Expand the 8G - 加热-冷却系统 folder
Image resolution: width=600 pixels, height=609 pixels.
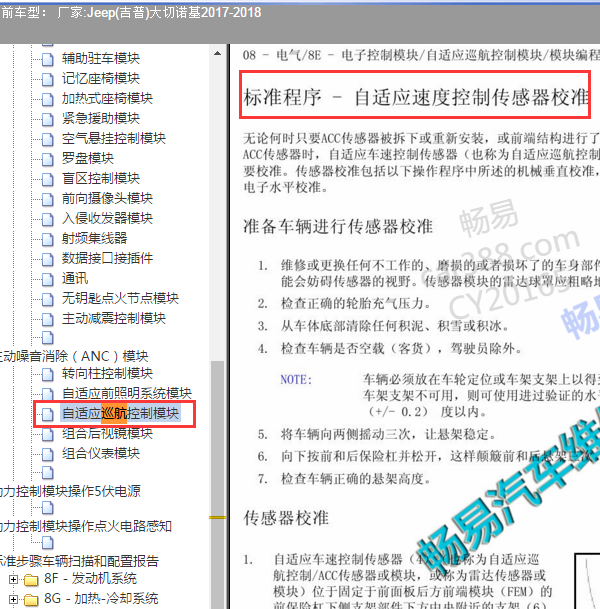[x=13, y=600]
